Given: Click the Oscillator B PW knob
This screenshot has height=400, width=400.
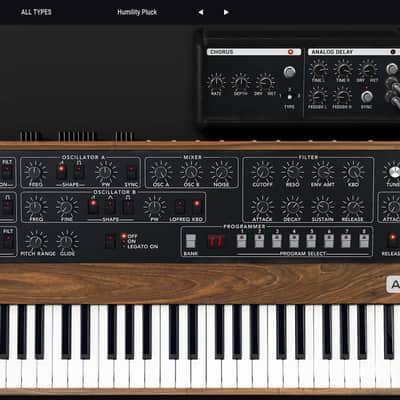Looking at the screenshot, I should pos(154,207).
